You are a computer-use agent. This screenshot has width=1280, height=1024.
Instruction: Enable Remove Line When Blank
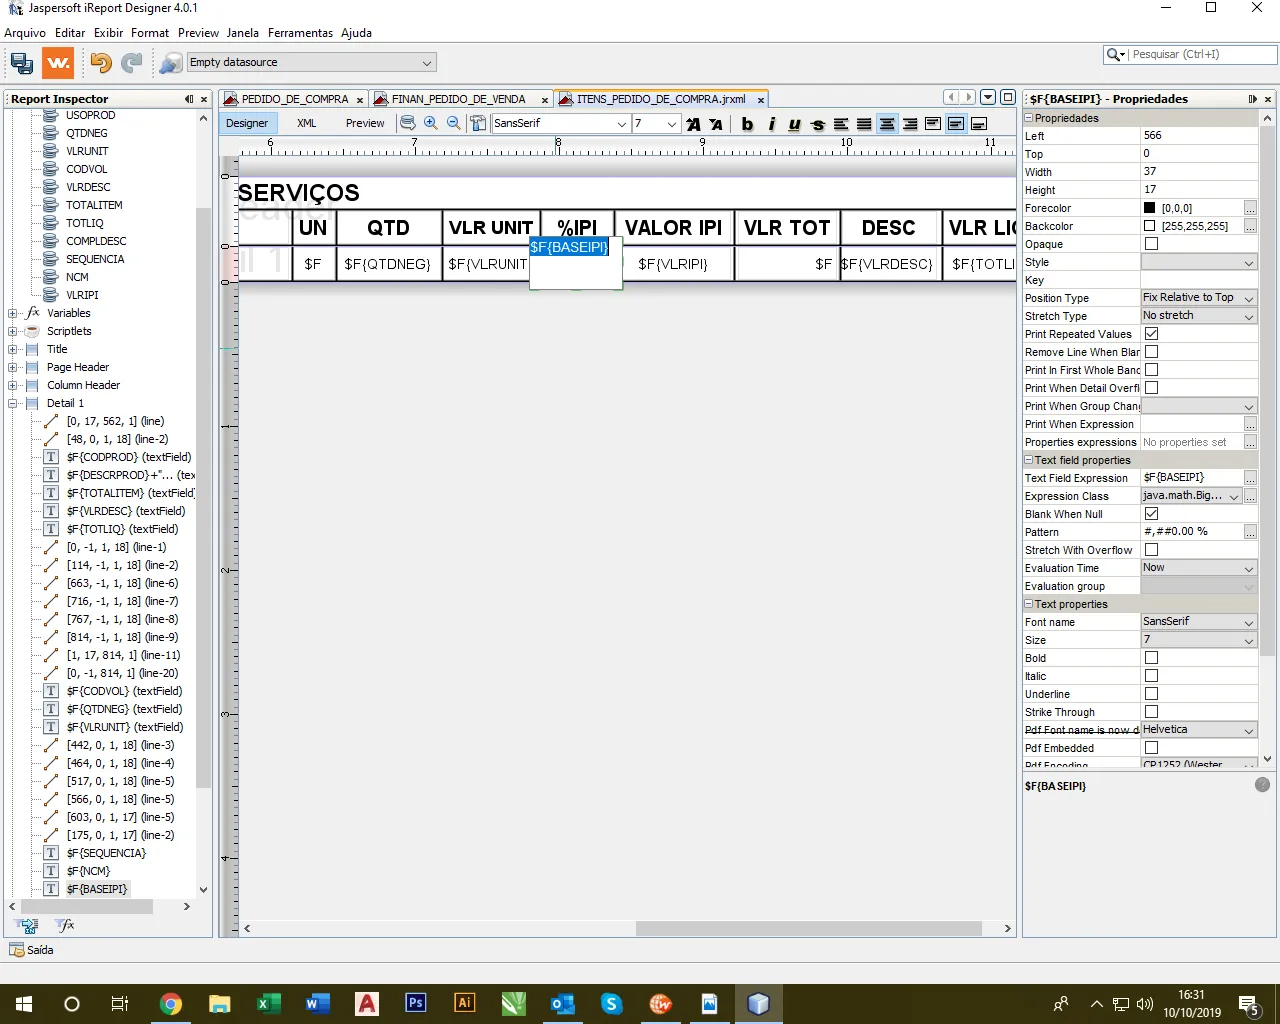pyautogui.click(x=1151, y=352)
